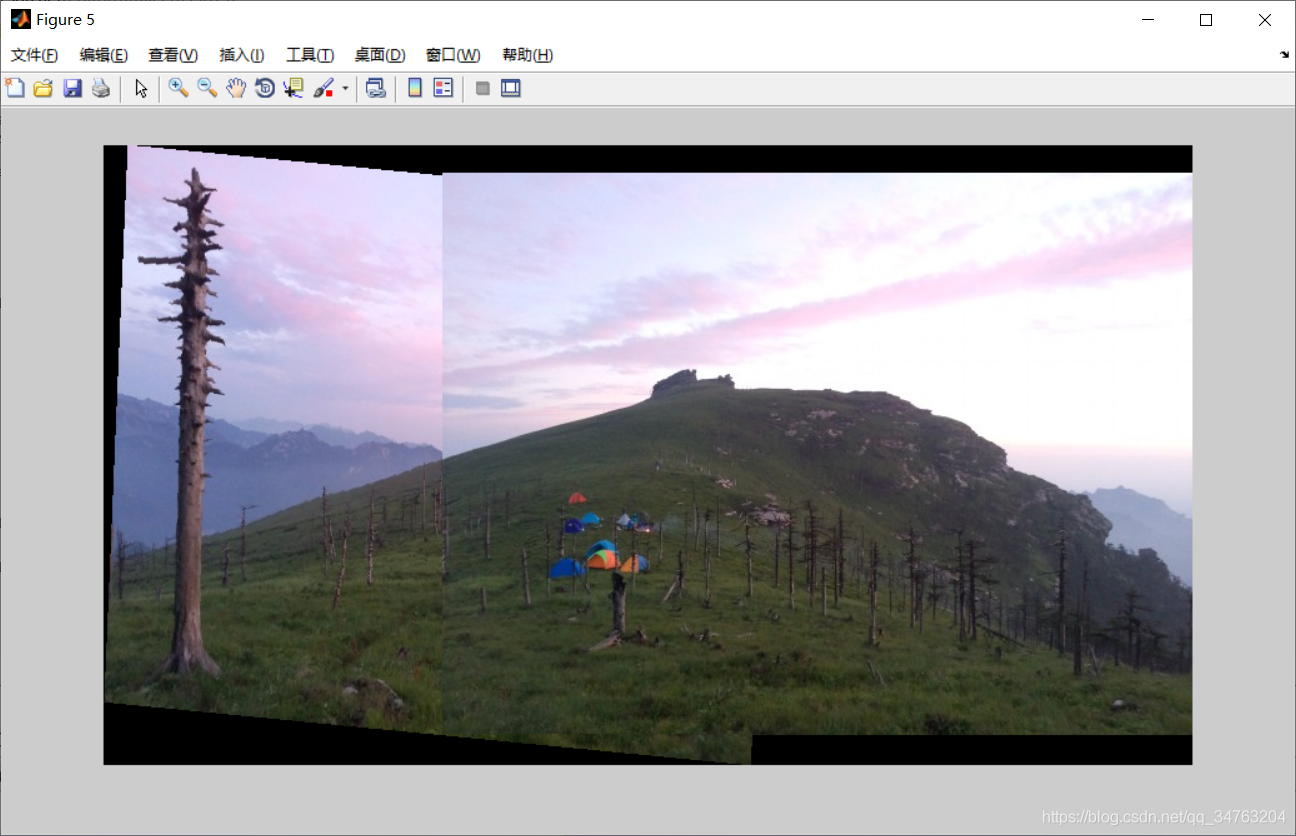Click the MATLAB icon in the title bar
The height and width of the screenshot is (836, 1296).
click(21, 19)
